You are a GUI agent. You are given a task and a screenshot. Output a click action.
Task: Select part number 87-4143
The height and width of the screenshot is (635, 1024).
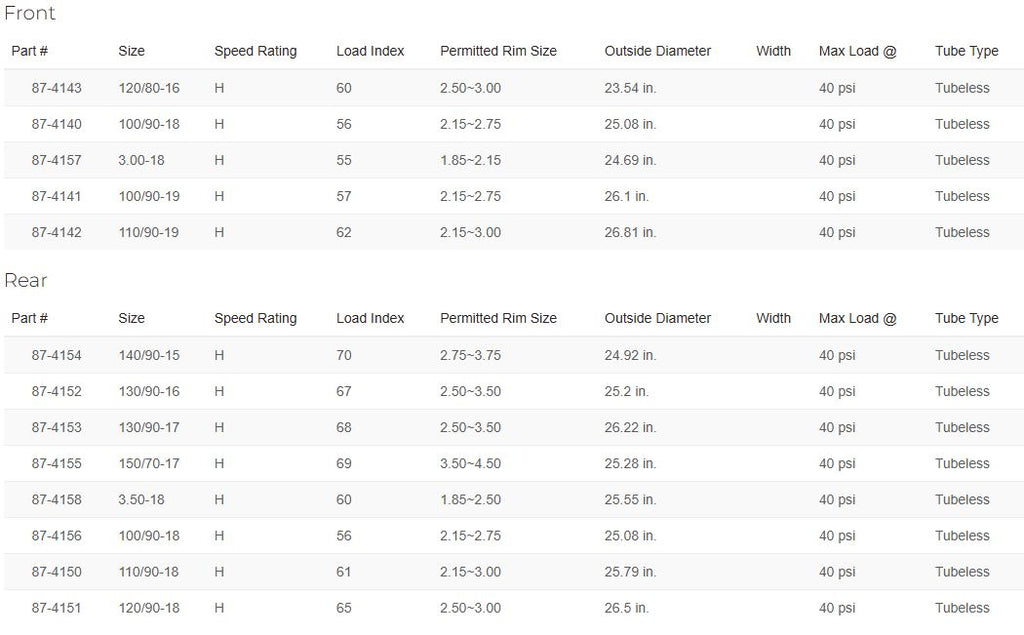(56, 88)
